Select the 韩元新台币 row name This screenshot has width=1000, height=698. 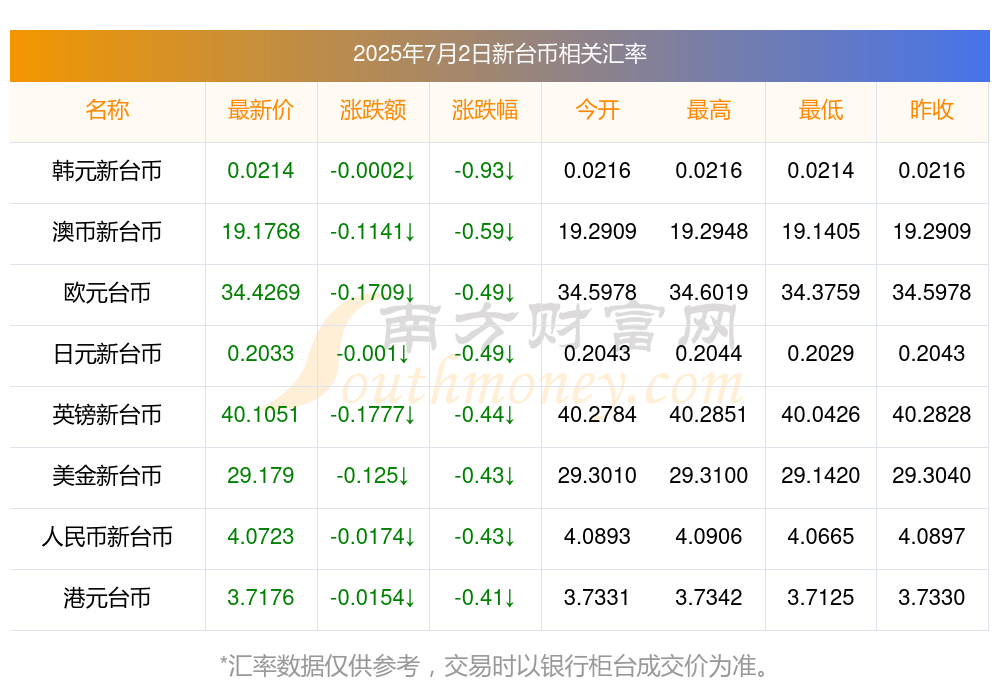107,170
